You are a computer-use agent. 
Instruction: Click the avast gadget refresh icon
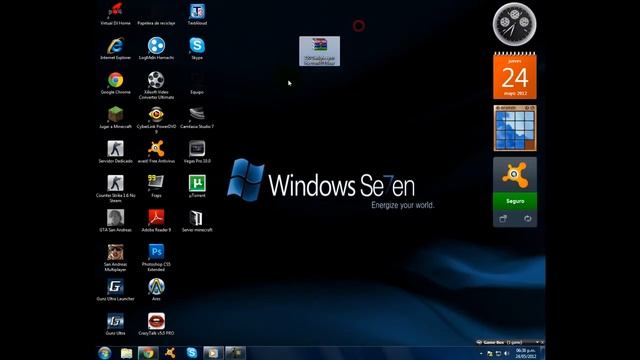[527, 219]
